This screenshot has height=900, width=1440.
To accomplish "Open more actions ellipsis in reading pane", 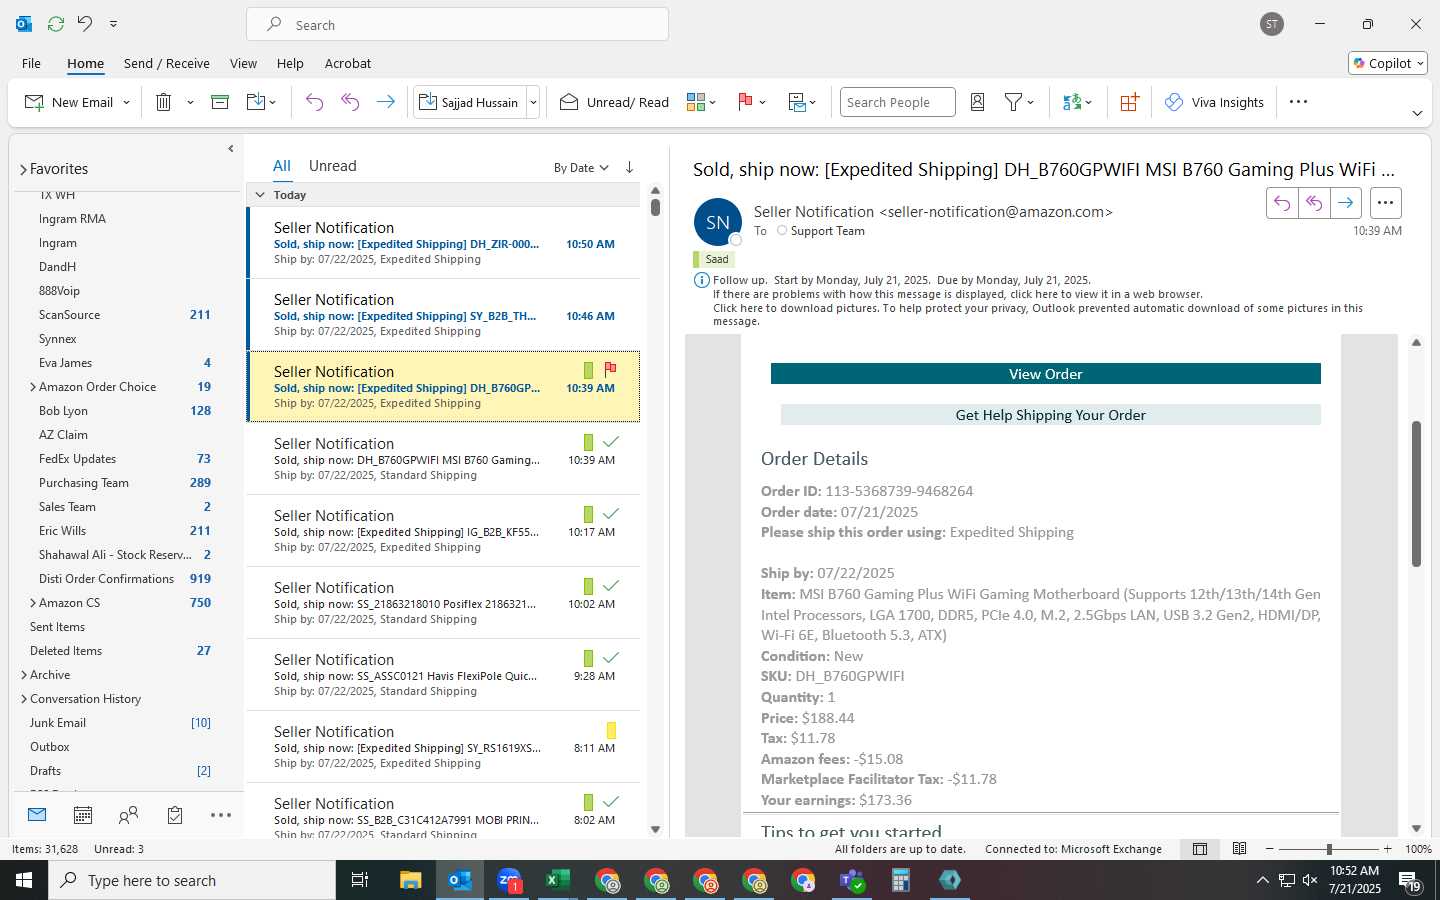I will click(1385, 203).
